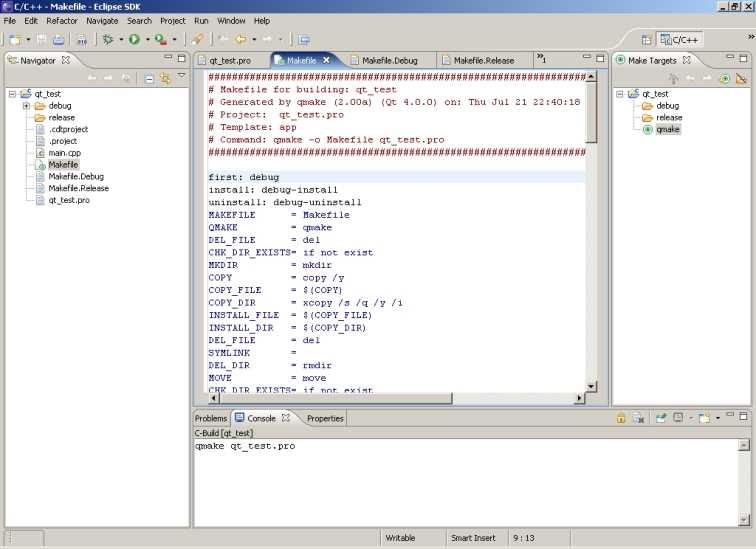Click Open Console icon
This screenshot has height=549, width=756.
704,418
